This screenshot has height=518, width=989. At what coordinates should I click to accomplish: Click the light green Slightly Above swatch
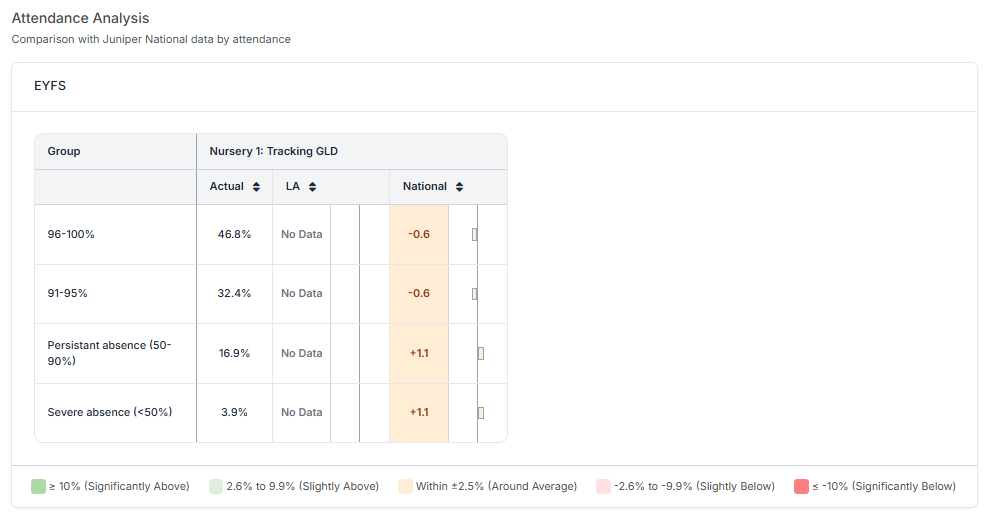(x=216, y=486)
